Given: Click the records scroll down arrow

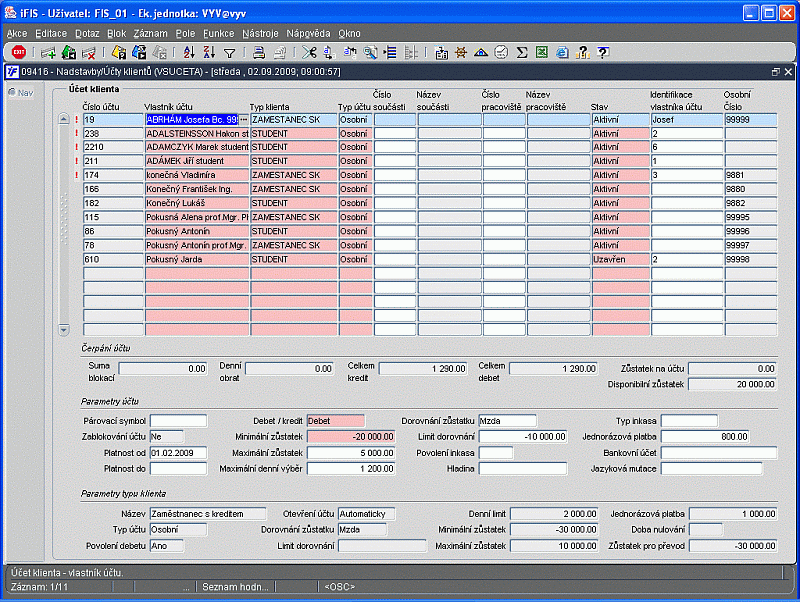Looking at the screenshot, I should 64,330.
